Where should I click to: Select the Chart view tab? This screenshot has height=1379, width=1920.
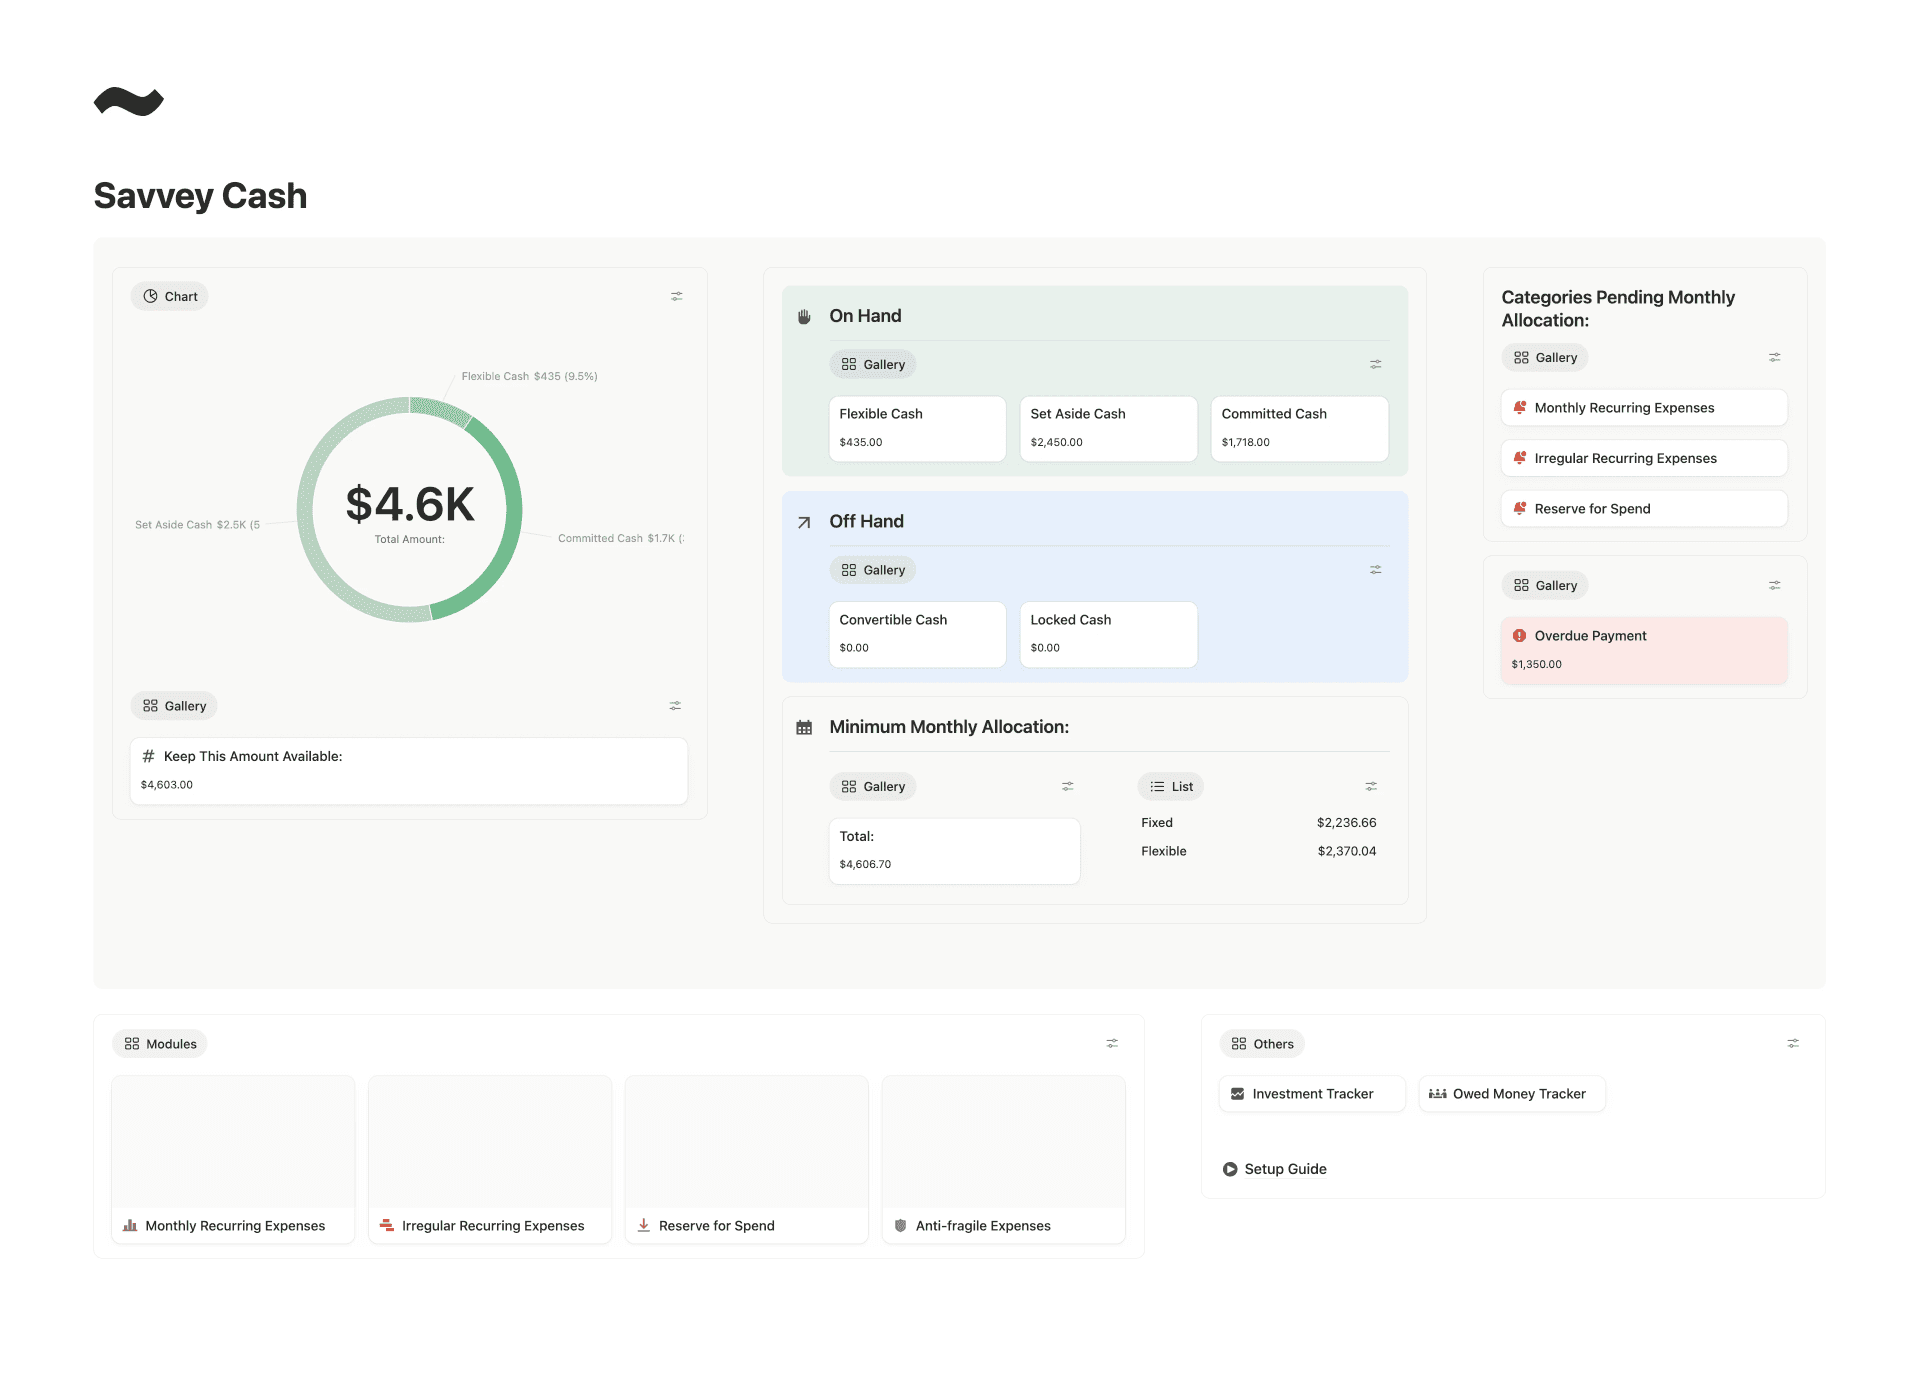click(170, 296)
